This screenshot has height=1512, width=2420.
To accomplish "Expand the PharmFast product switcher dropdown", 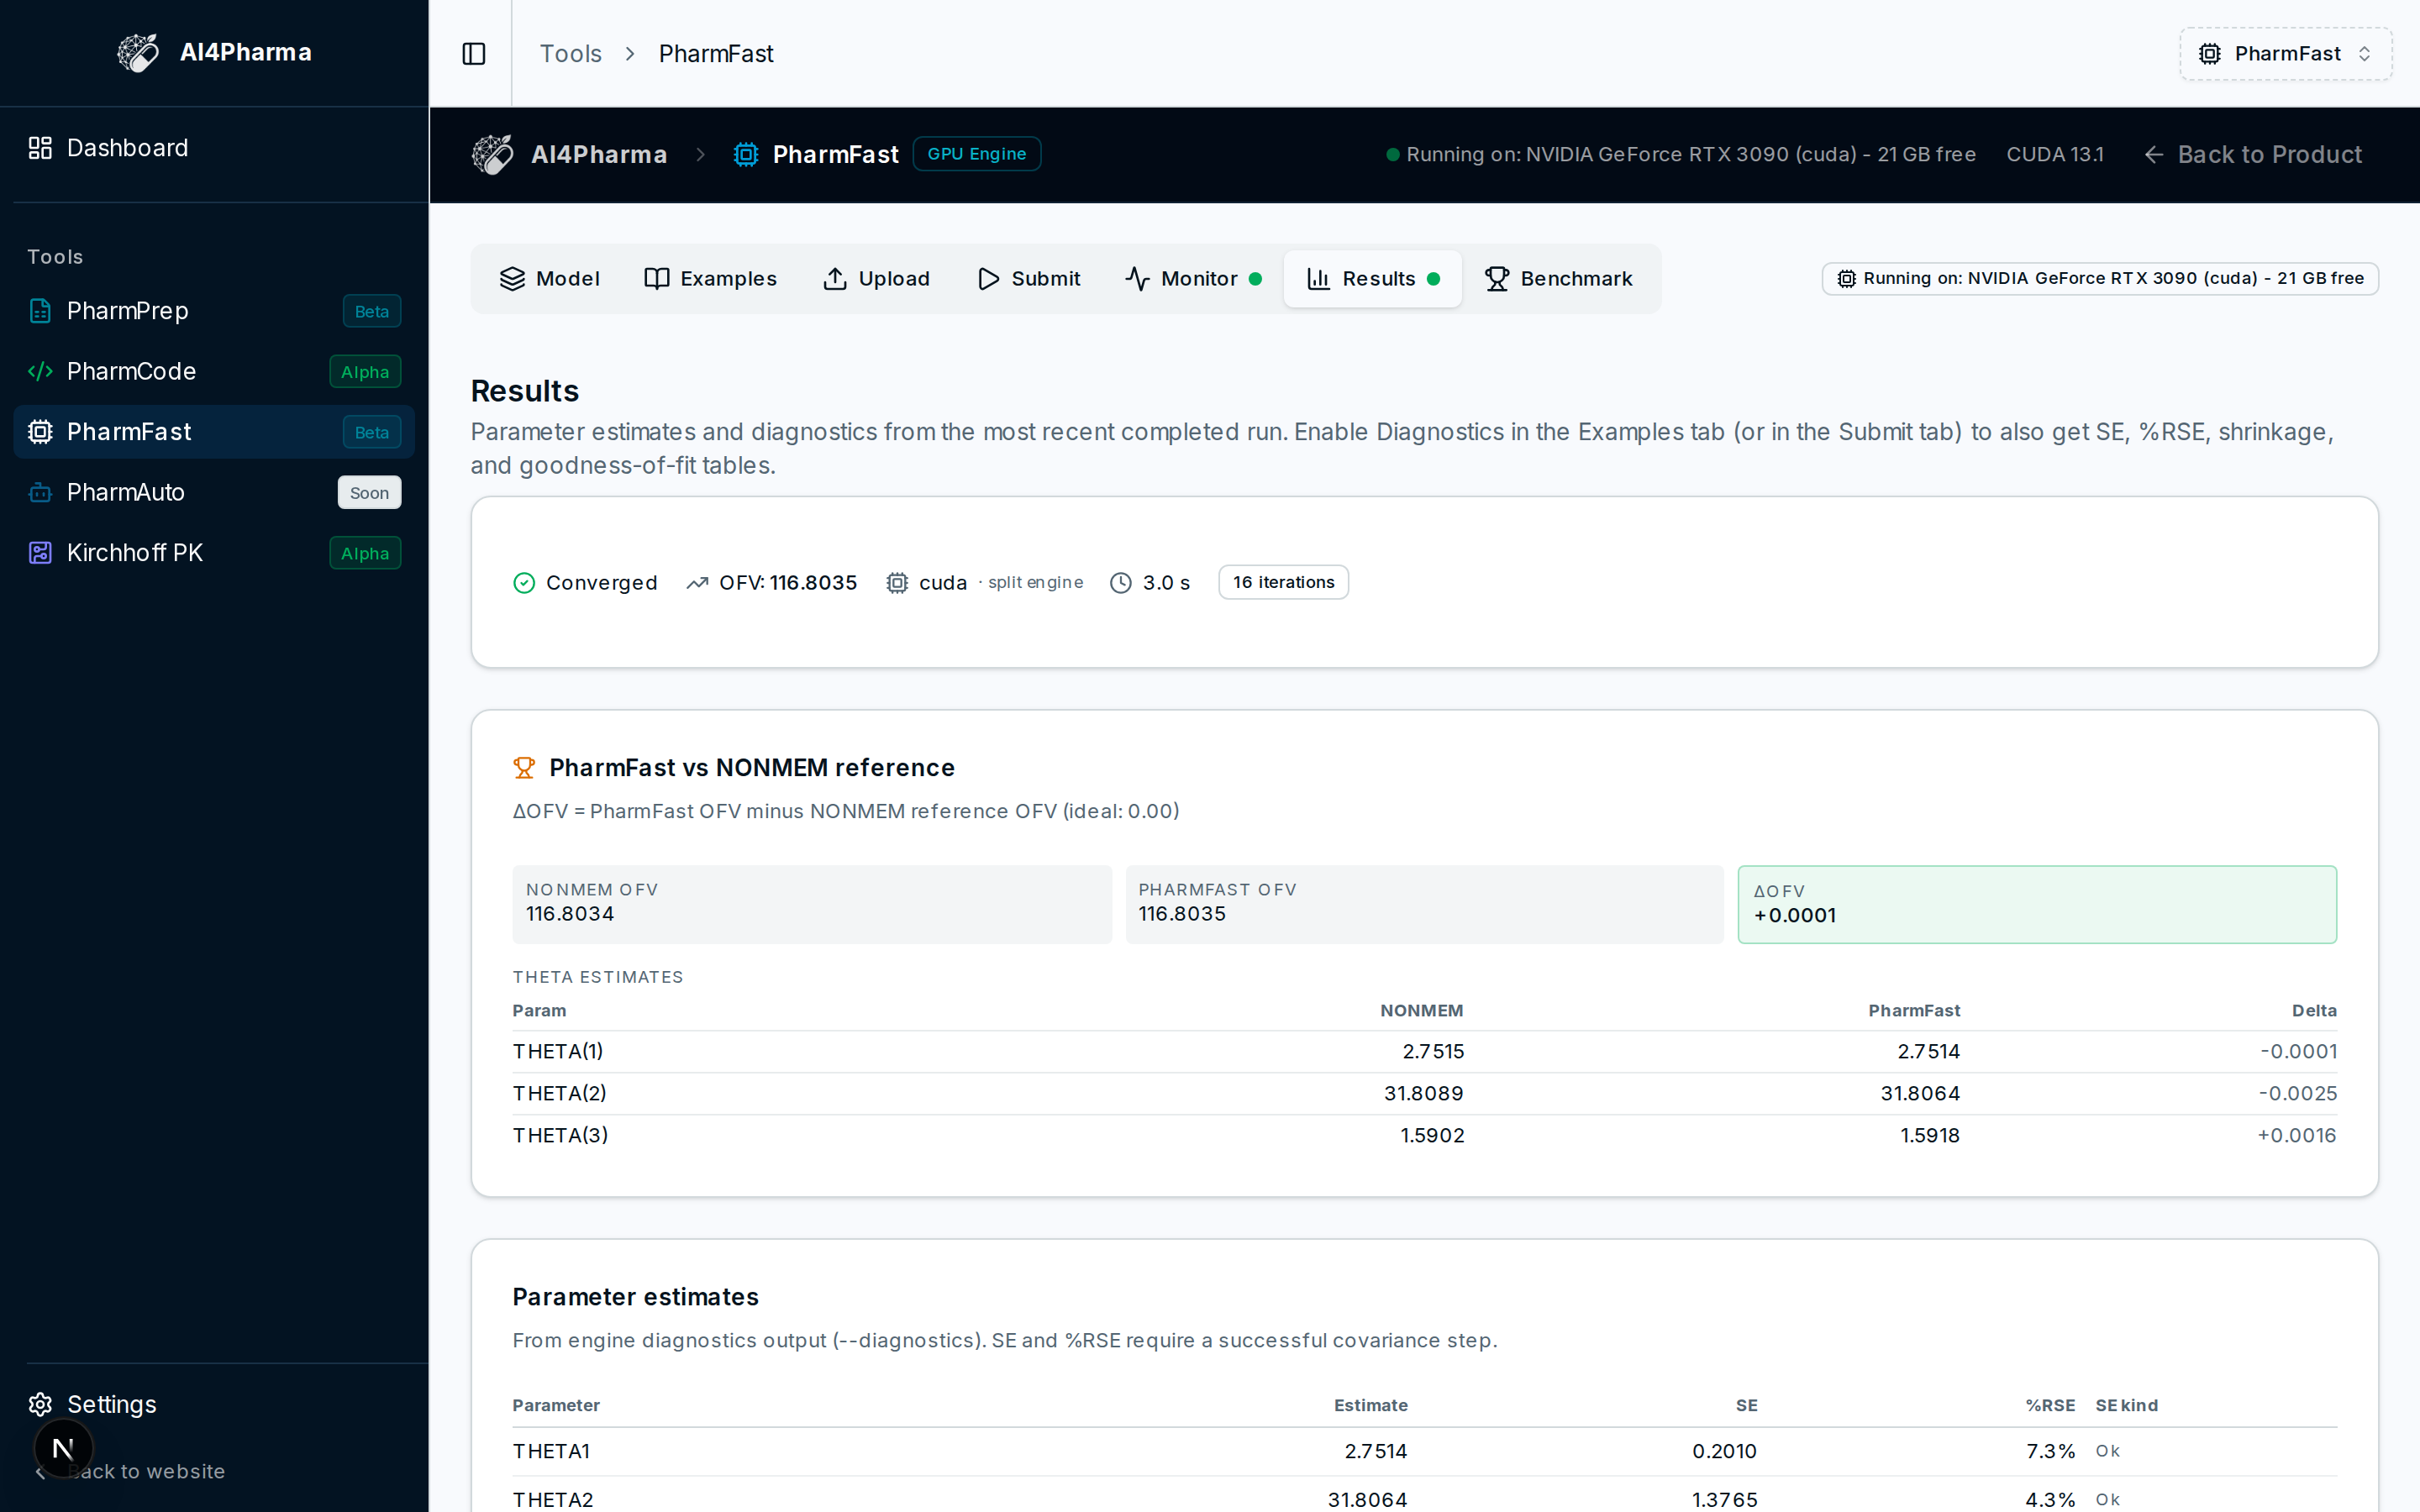I will click(x=2286, y=54).
